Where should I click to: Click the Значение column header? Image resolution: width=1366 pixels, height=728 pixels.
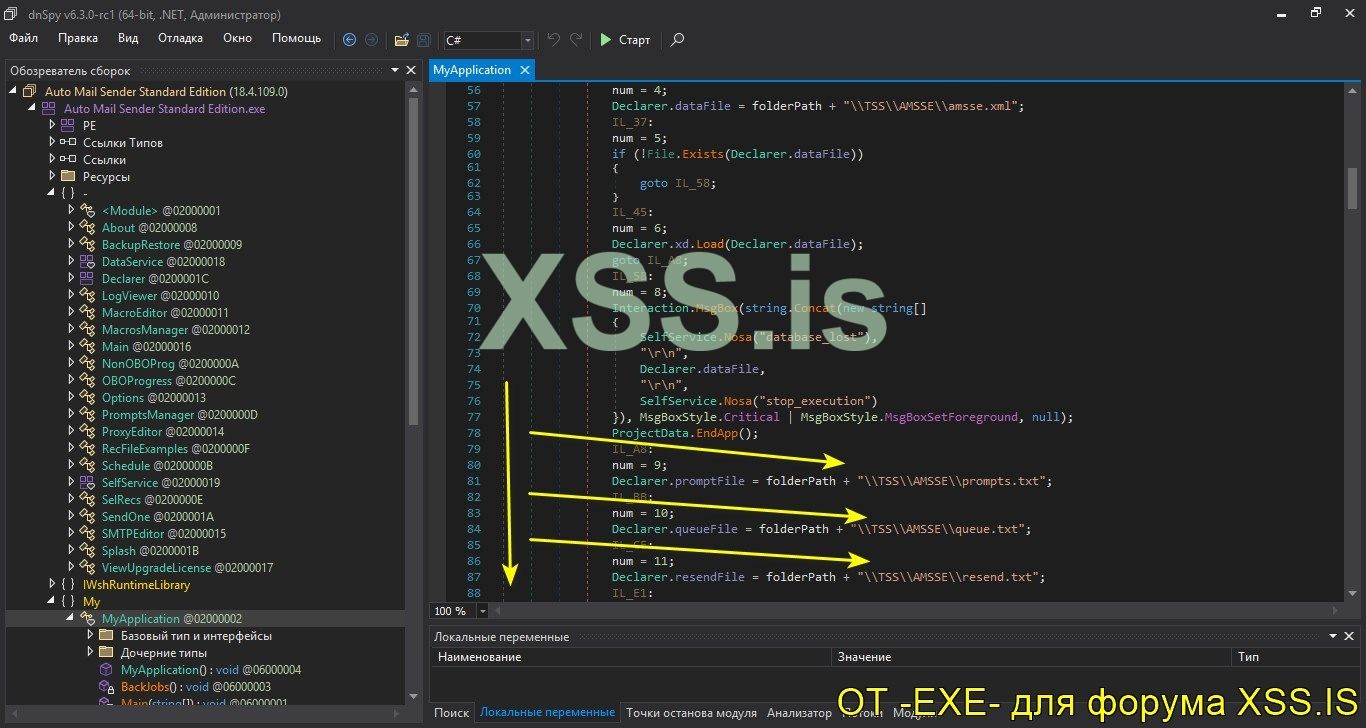pyautogui.click(x=1031, y=657)
